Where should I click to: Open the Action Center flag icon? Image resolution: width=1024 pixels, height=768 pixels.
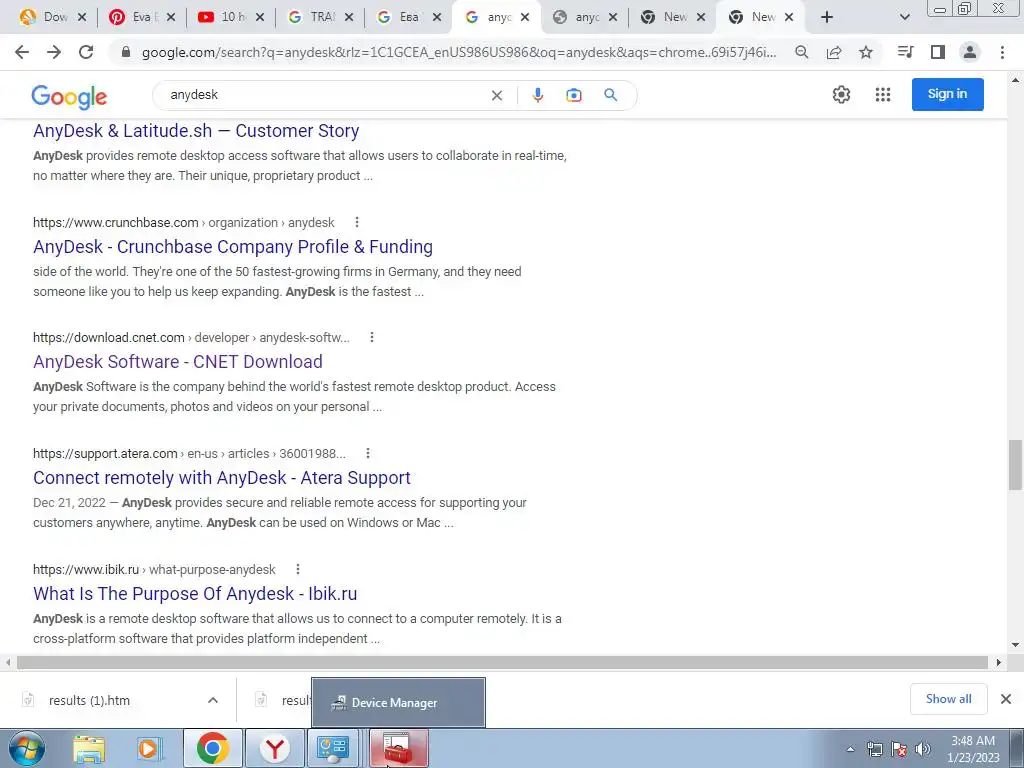(899, 749)
